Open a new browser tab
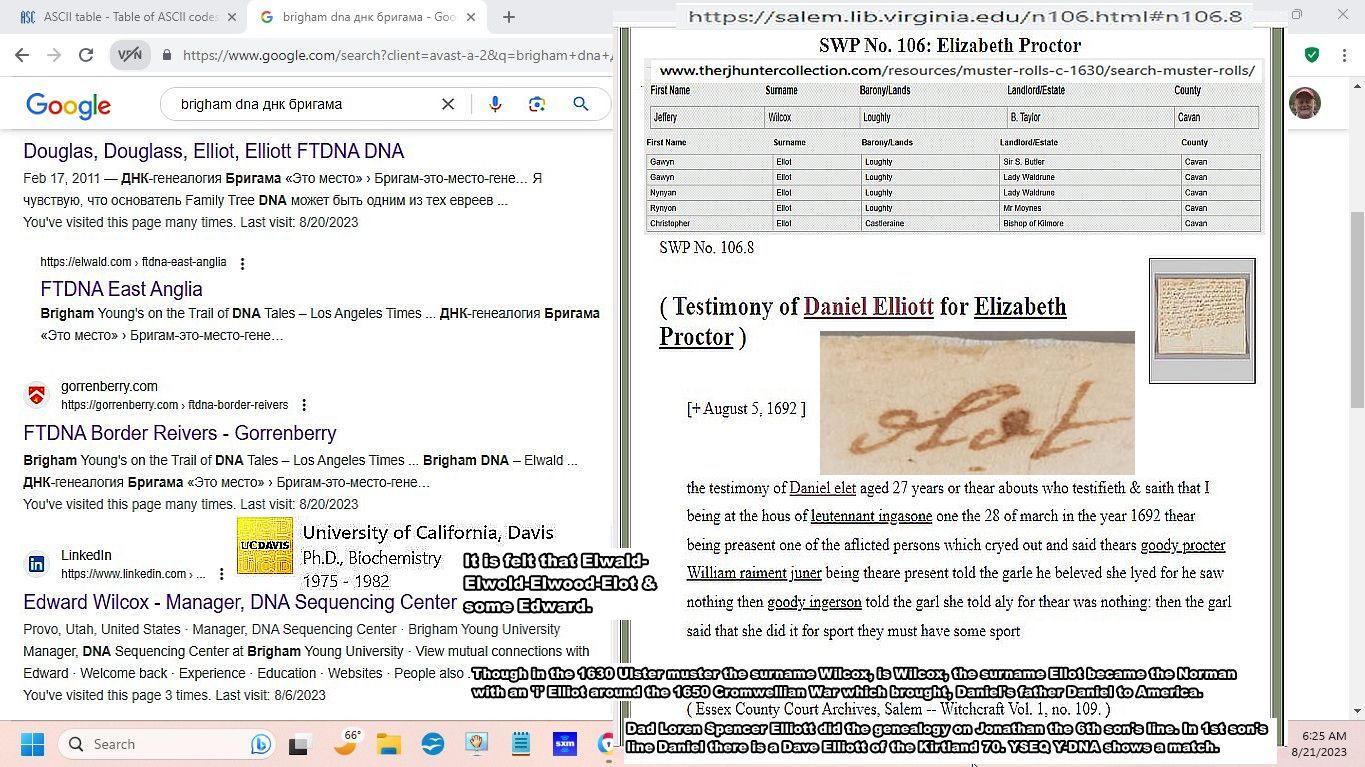Screen dimensions: 1365x767 508,17
